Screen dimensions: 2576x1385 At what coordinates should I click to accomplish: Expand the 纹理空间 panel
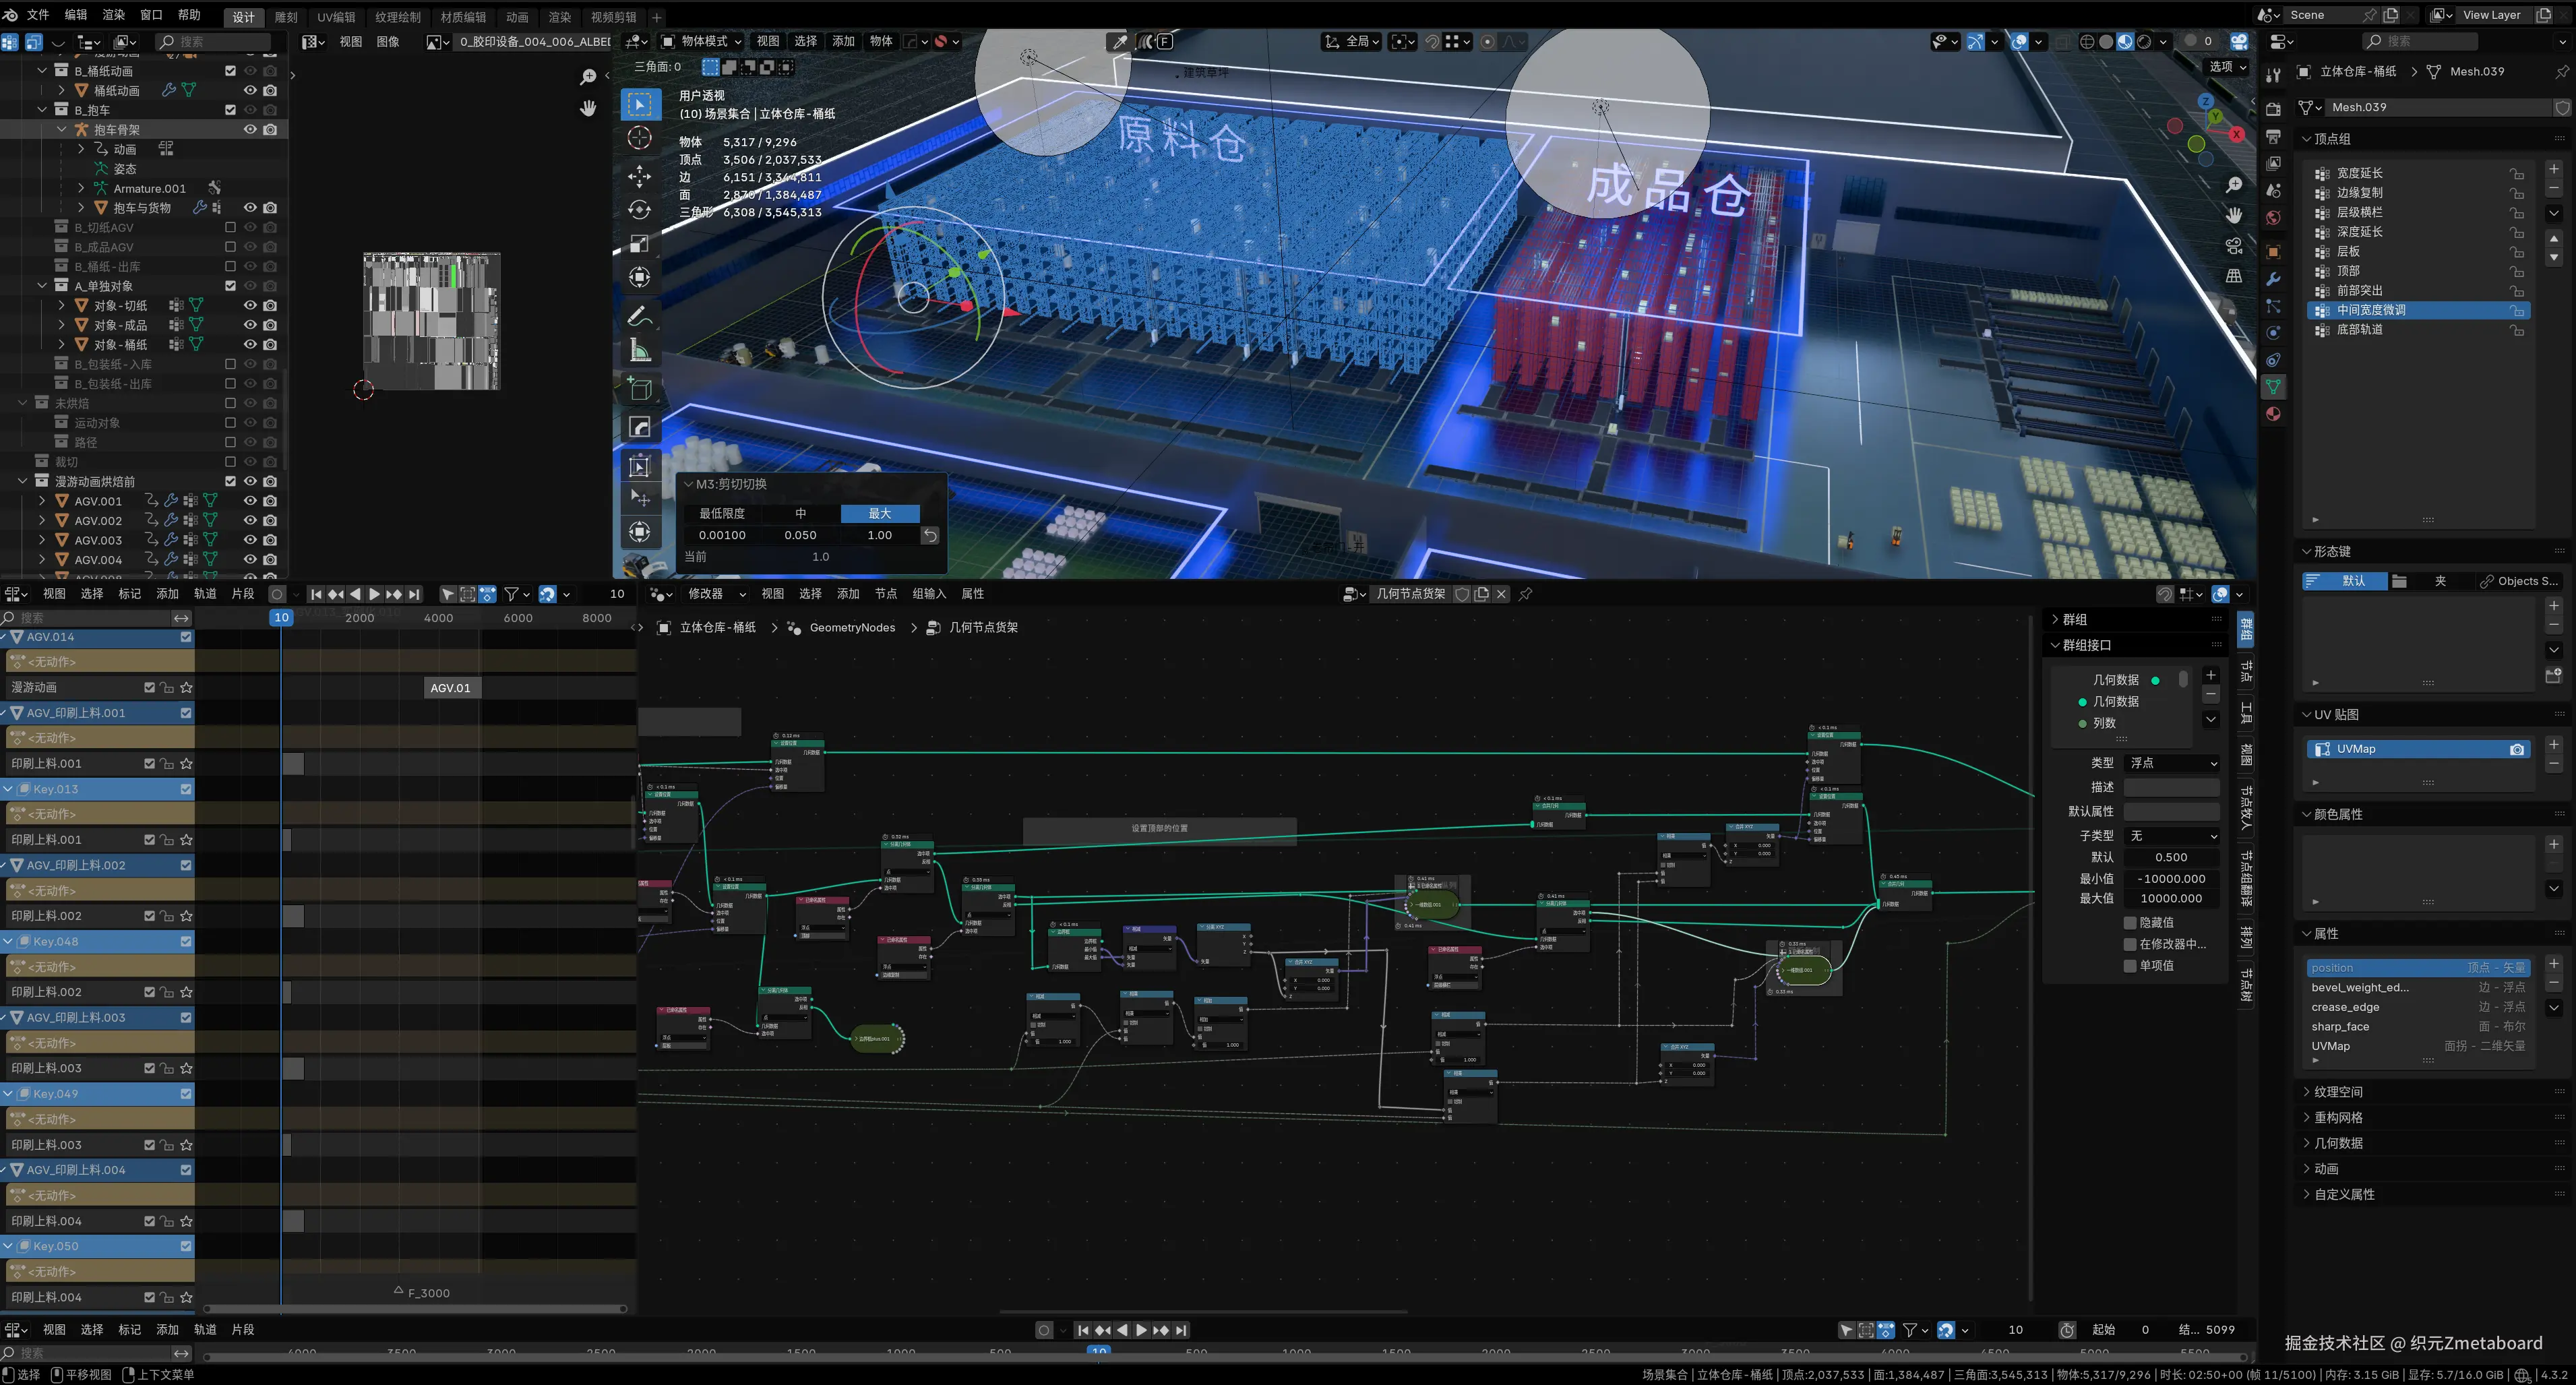[2338, 1092]
